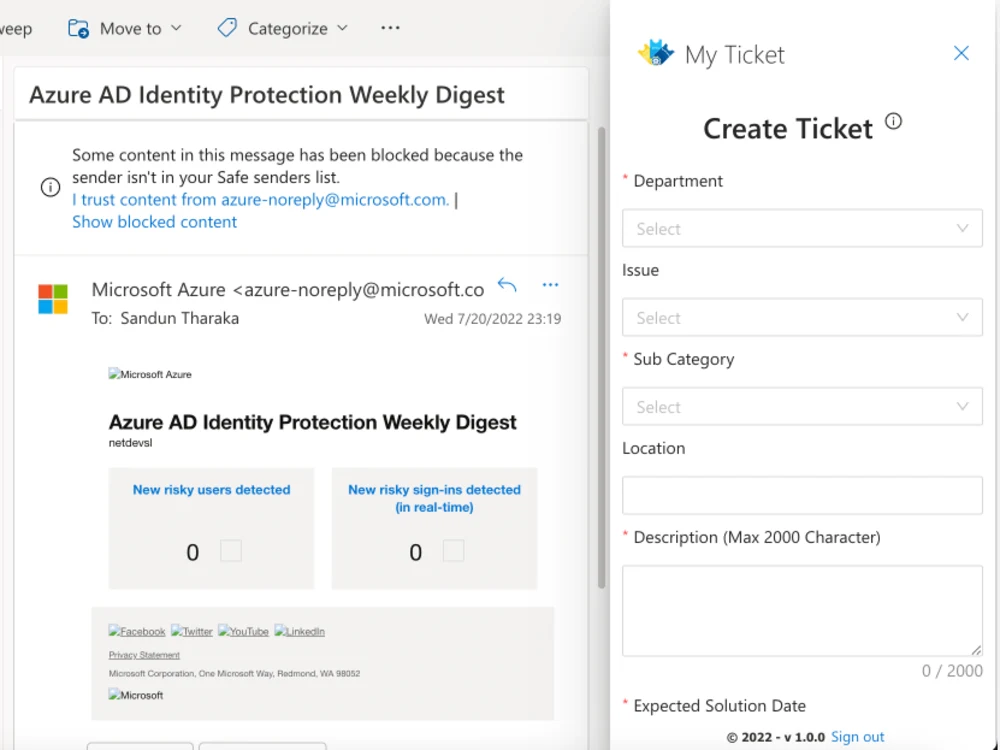Open the Categorize menu

coord(284,29)
